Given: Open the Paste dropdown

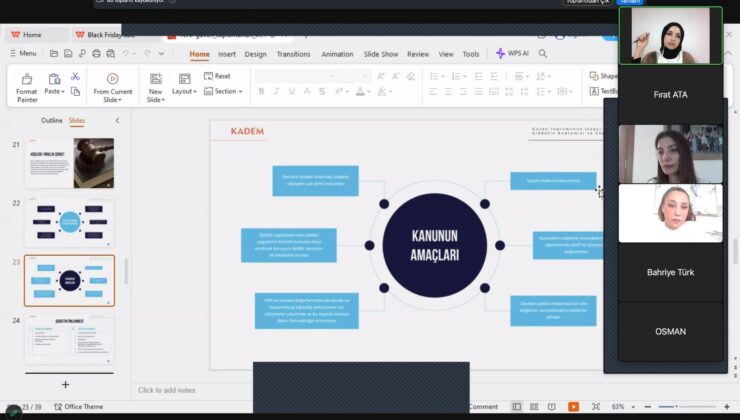Looking at the screenshot, I should [54, 91].
